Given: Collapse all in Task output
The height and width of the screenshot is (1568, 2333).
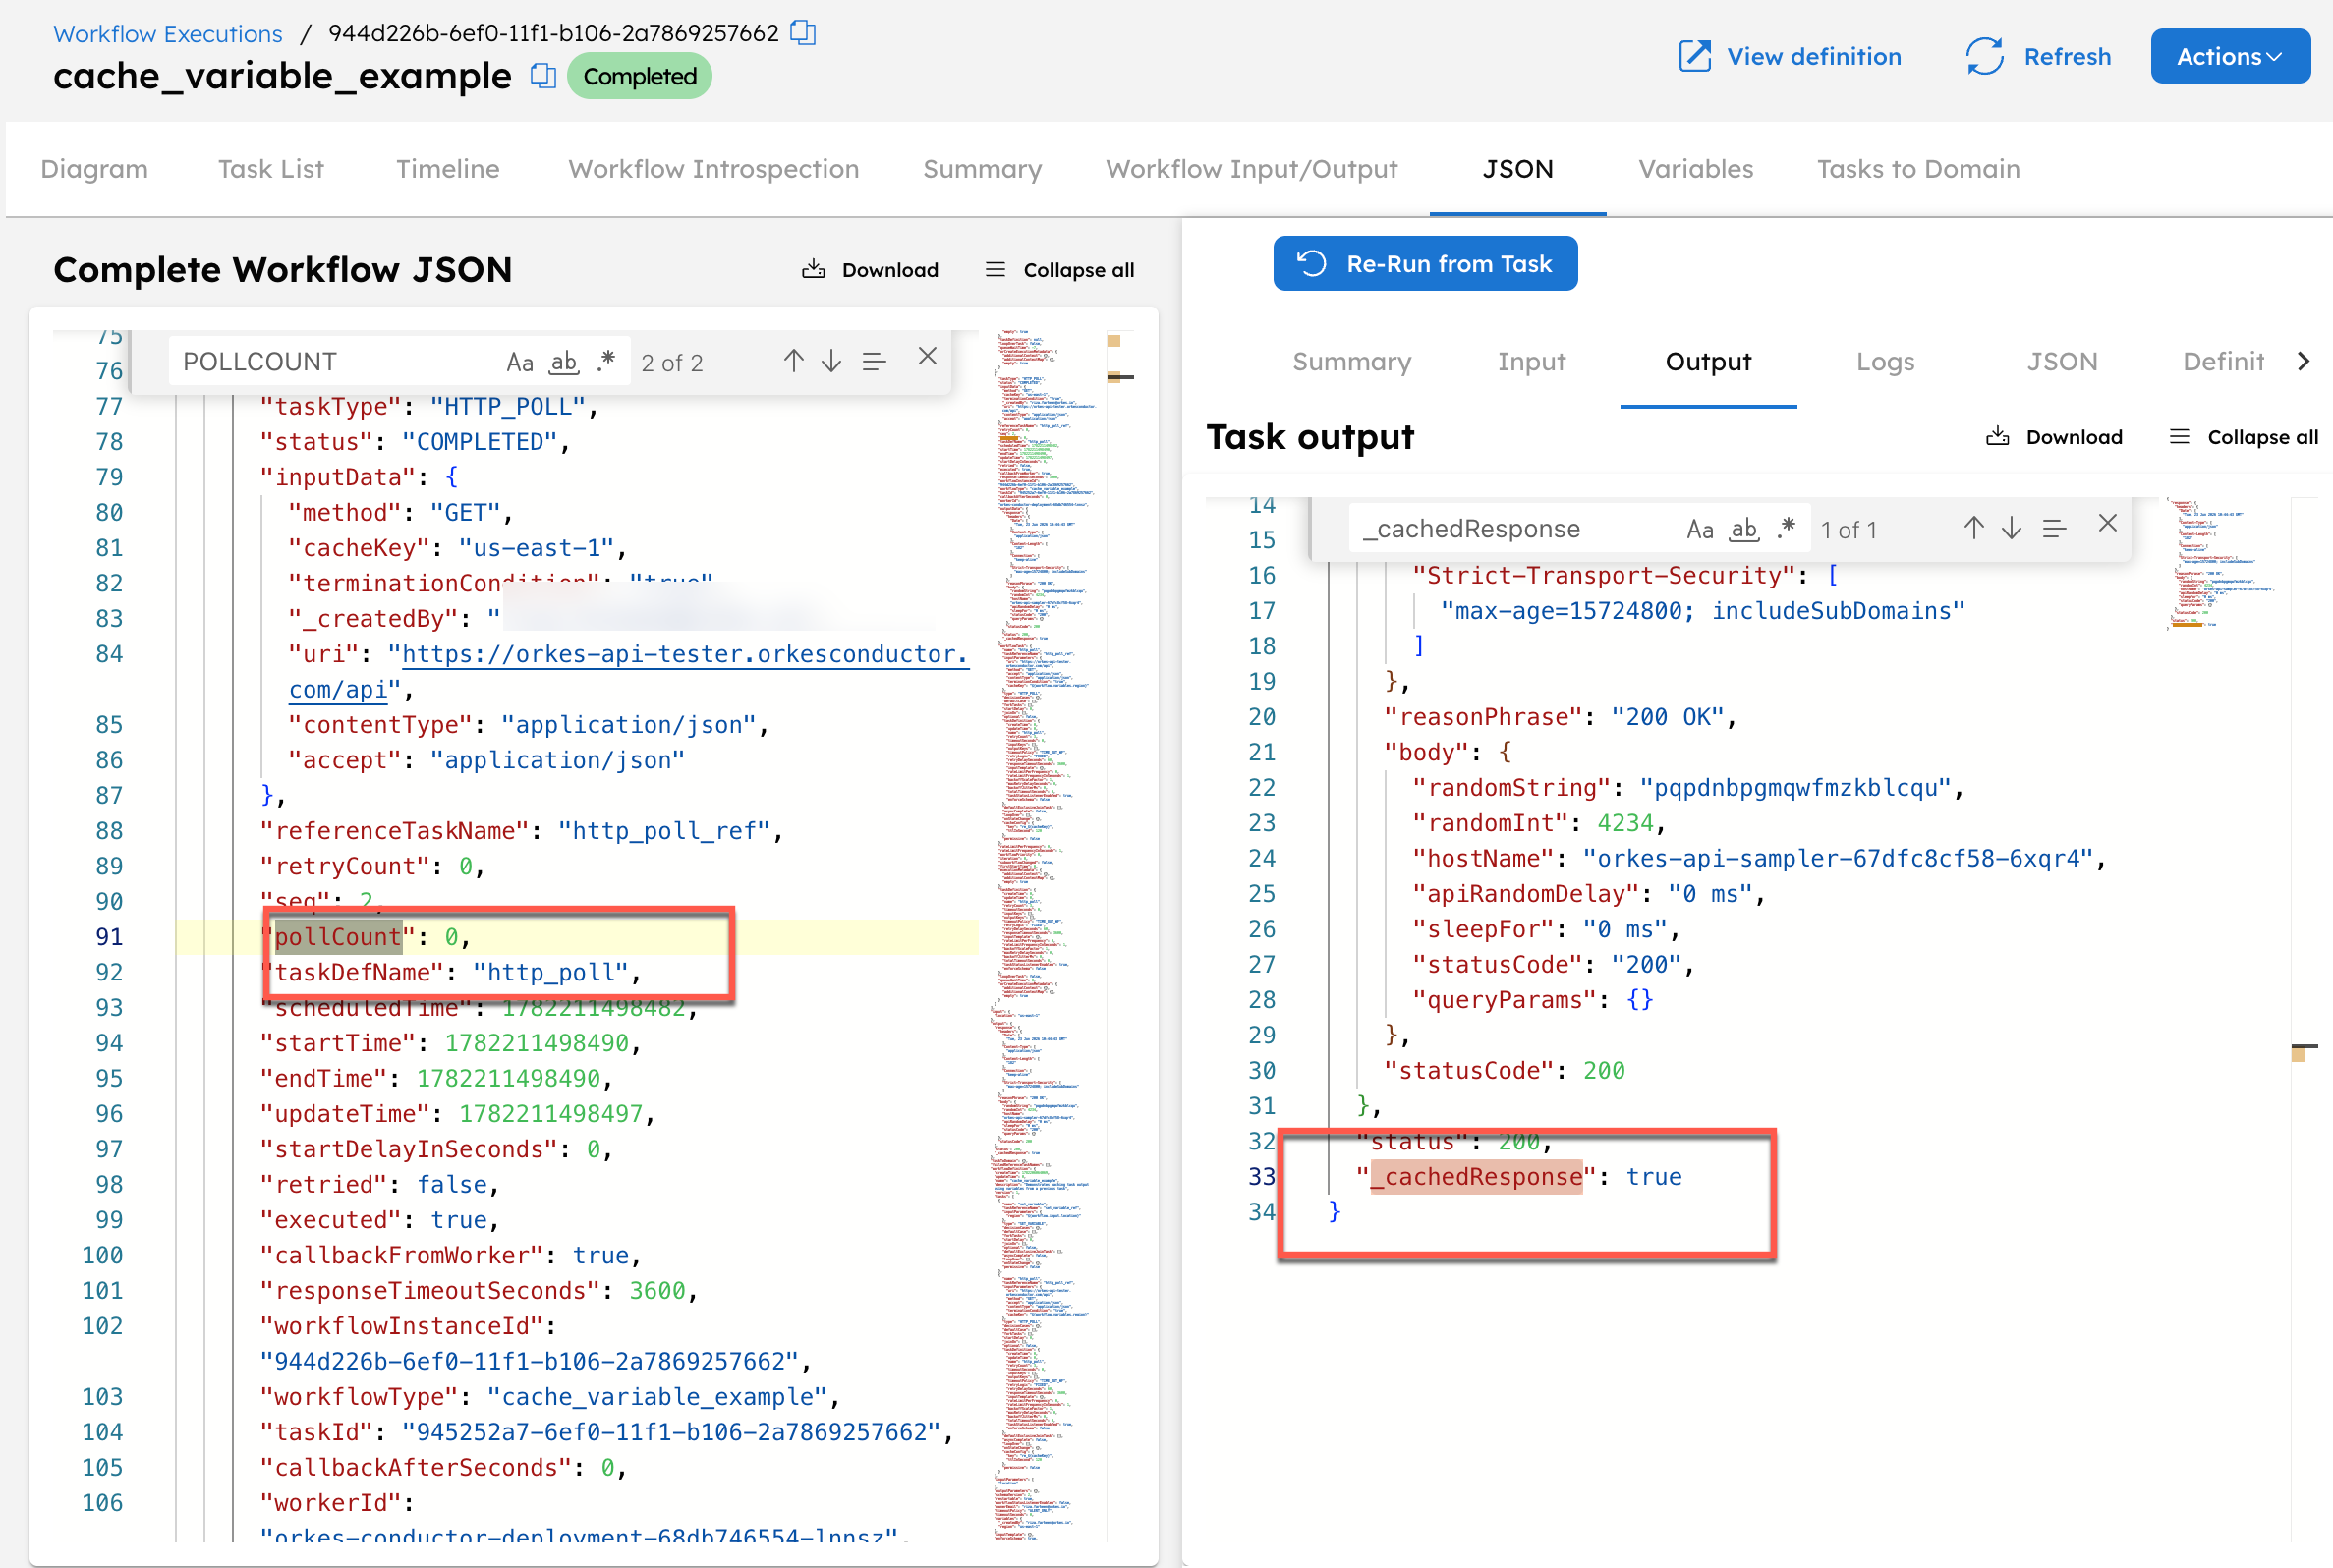Looking at the screenshot, I should pos(2244,437).
